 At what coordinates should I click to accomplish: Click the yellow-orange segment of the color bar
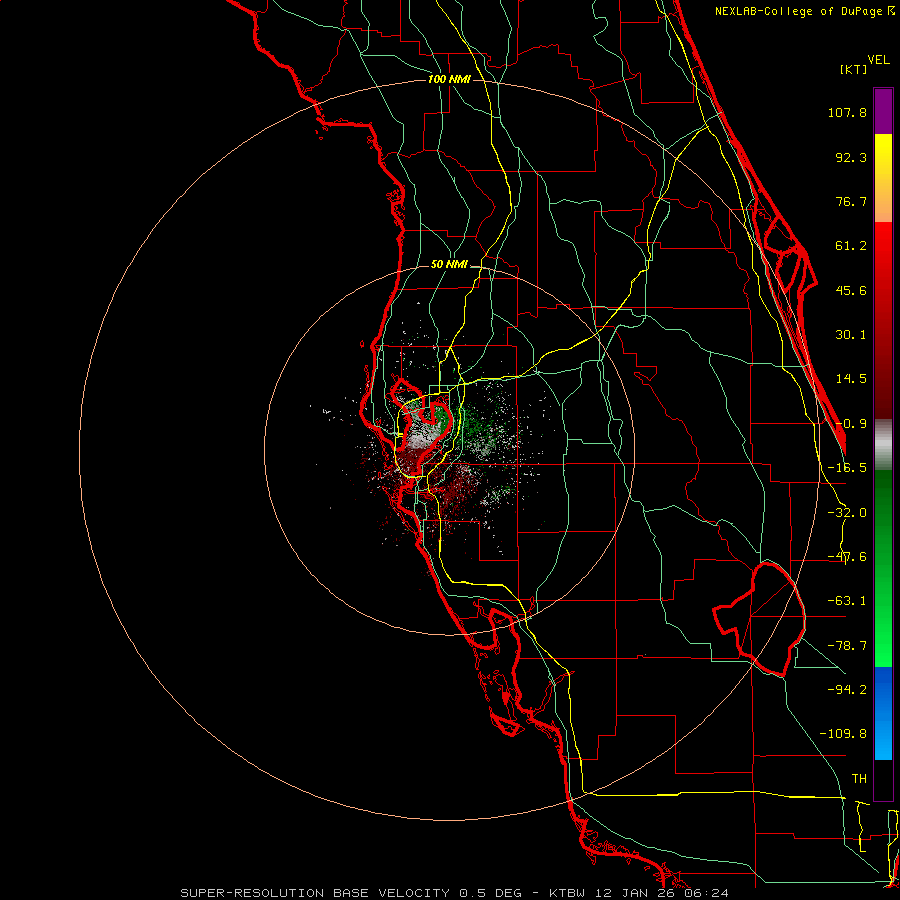click(x=883, y=179)
